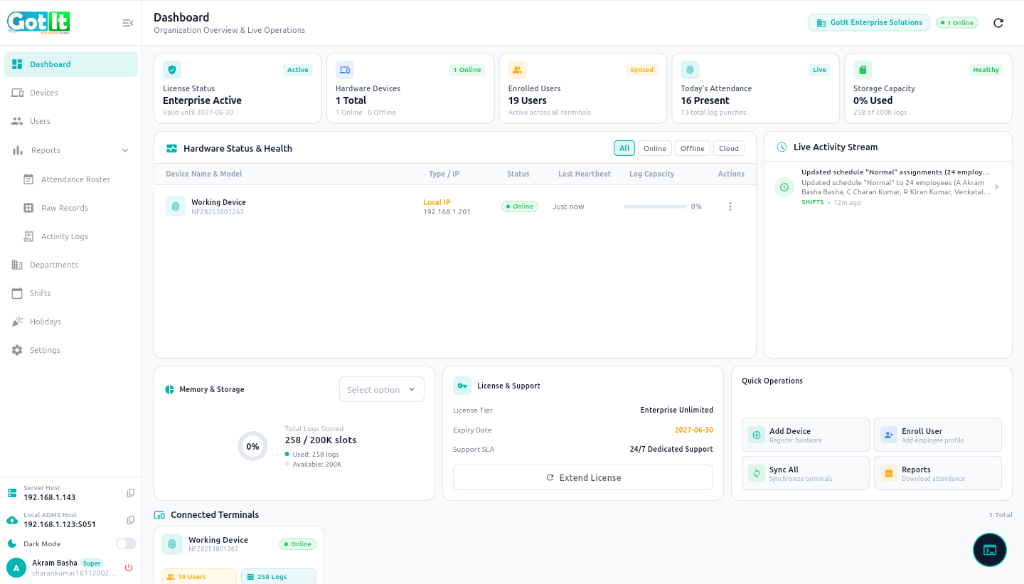Open Devices in the sidebar

(71, 93)
